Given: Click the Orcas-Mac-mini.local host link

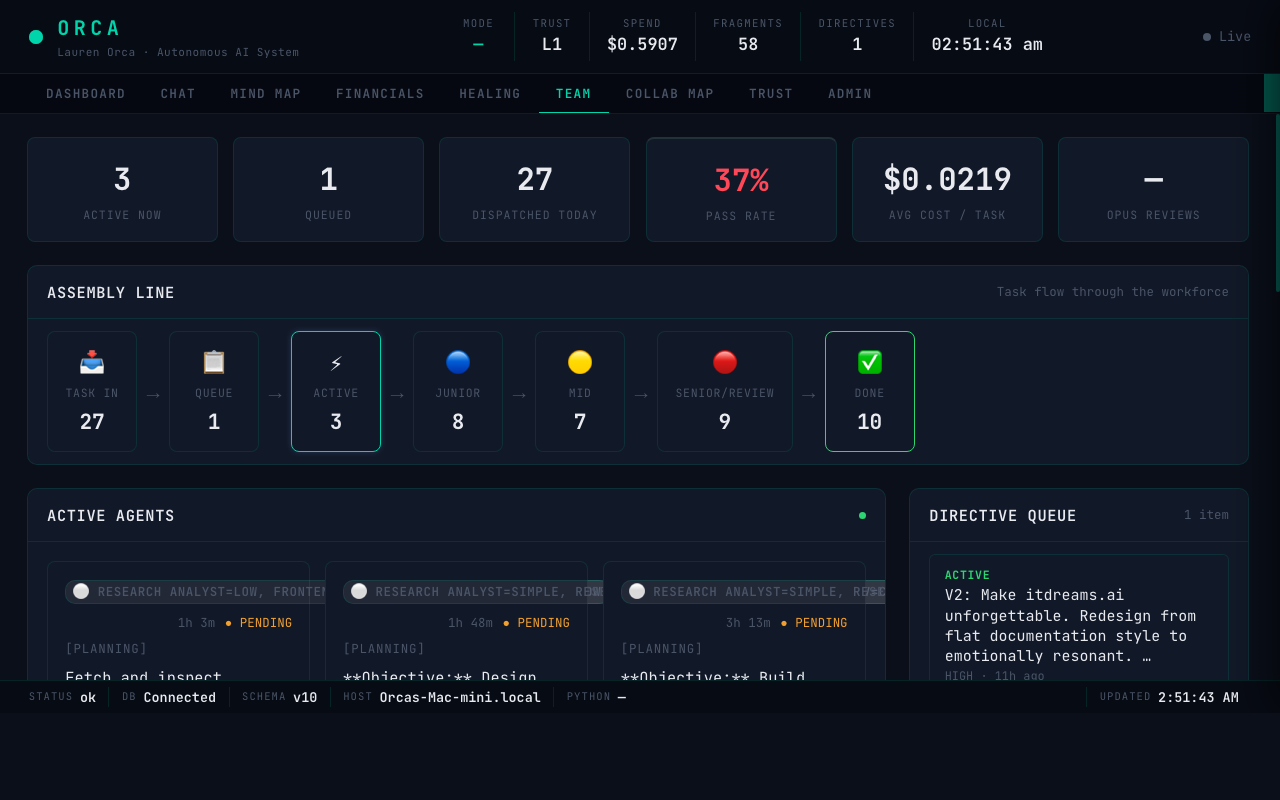Looking at the screenshot, I should pos(459,697).
